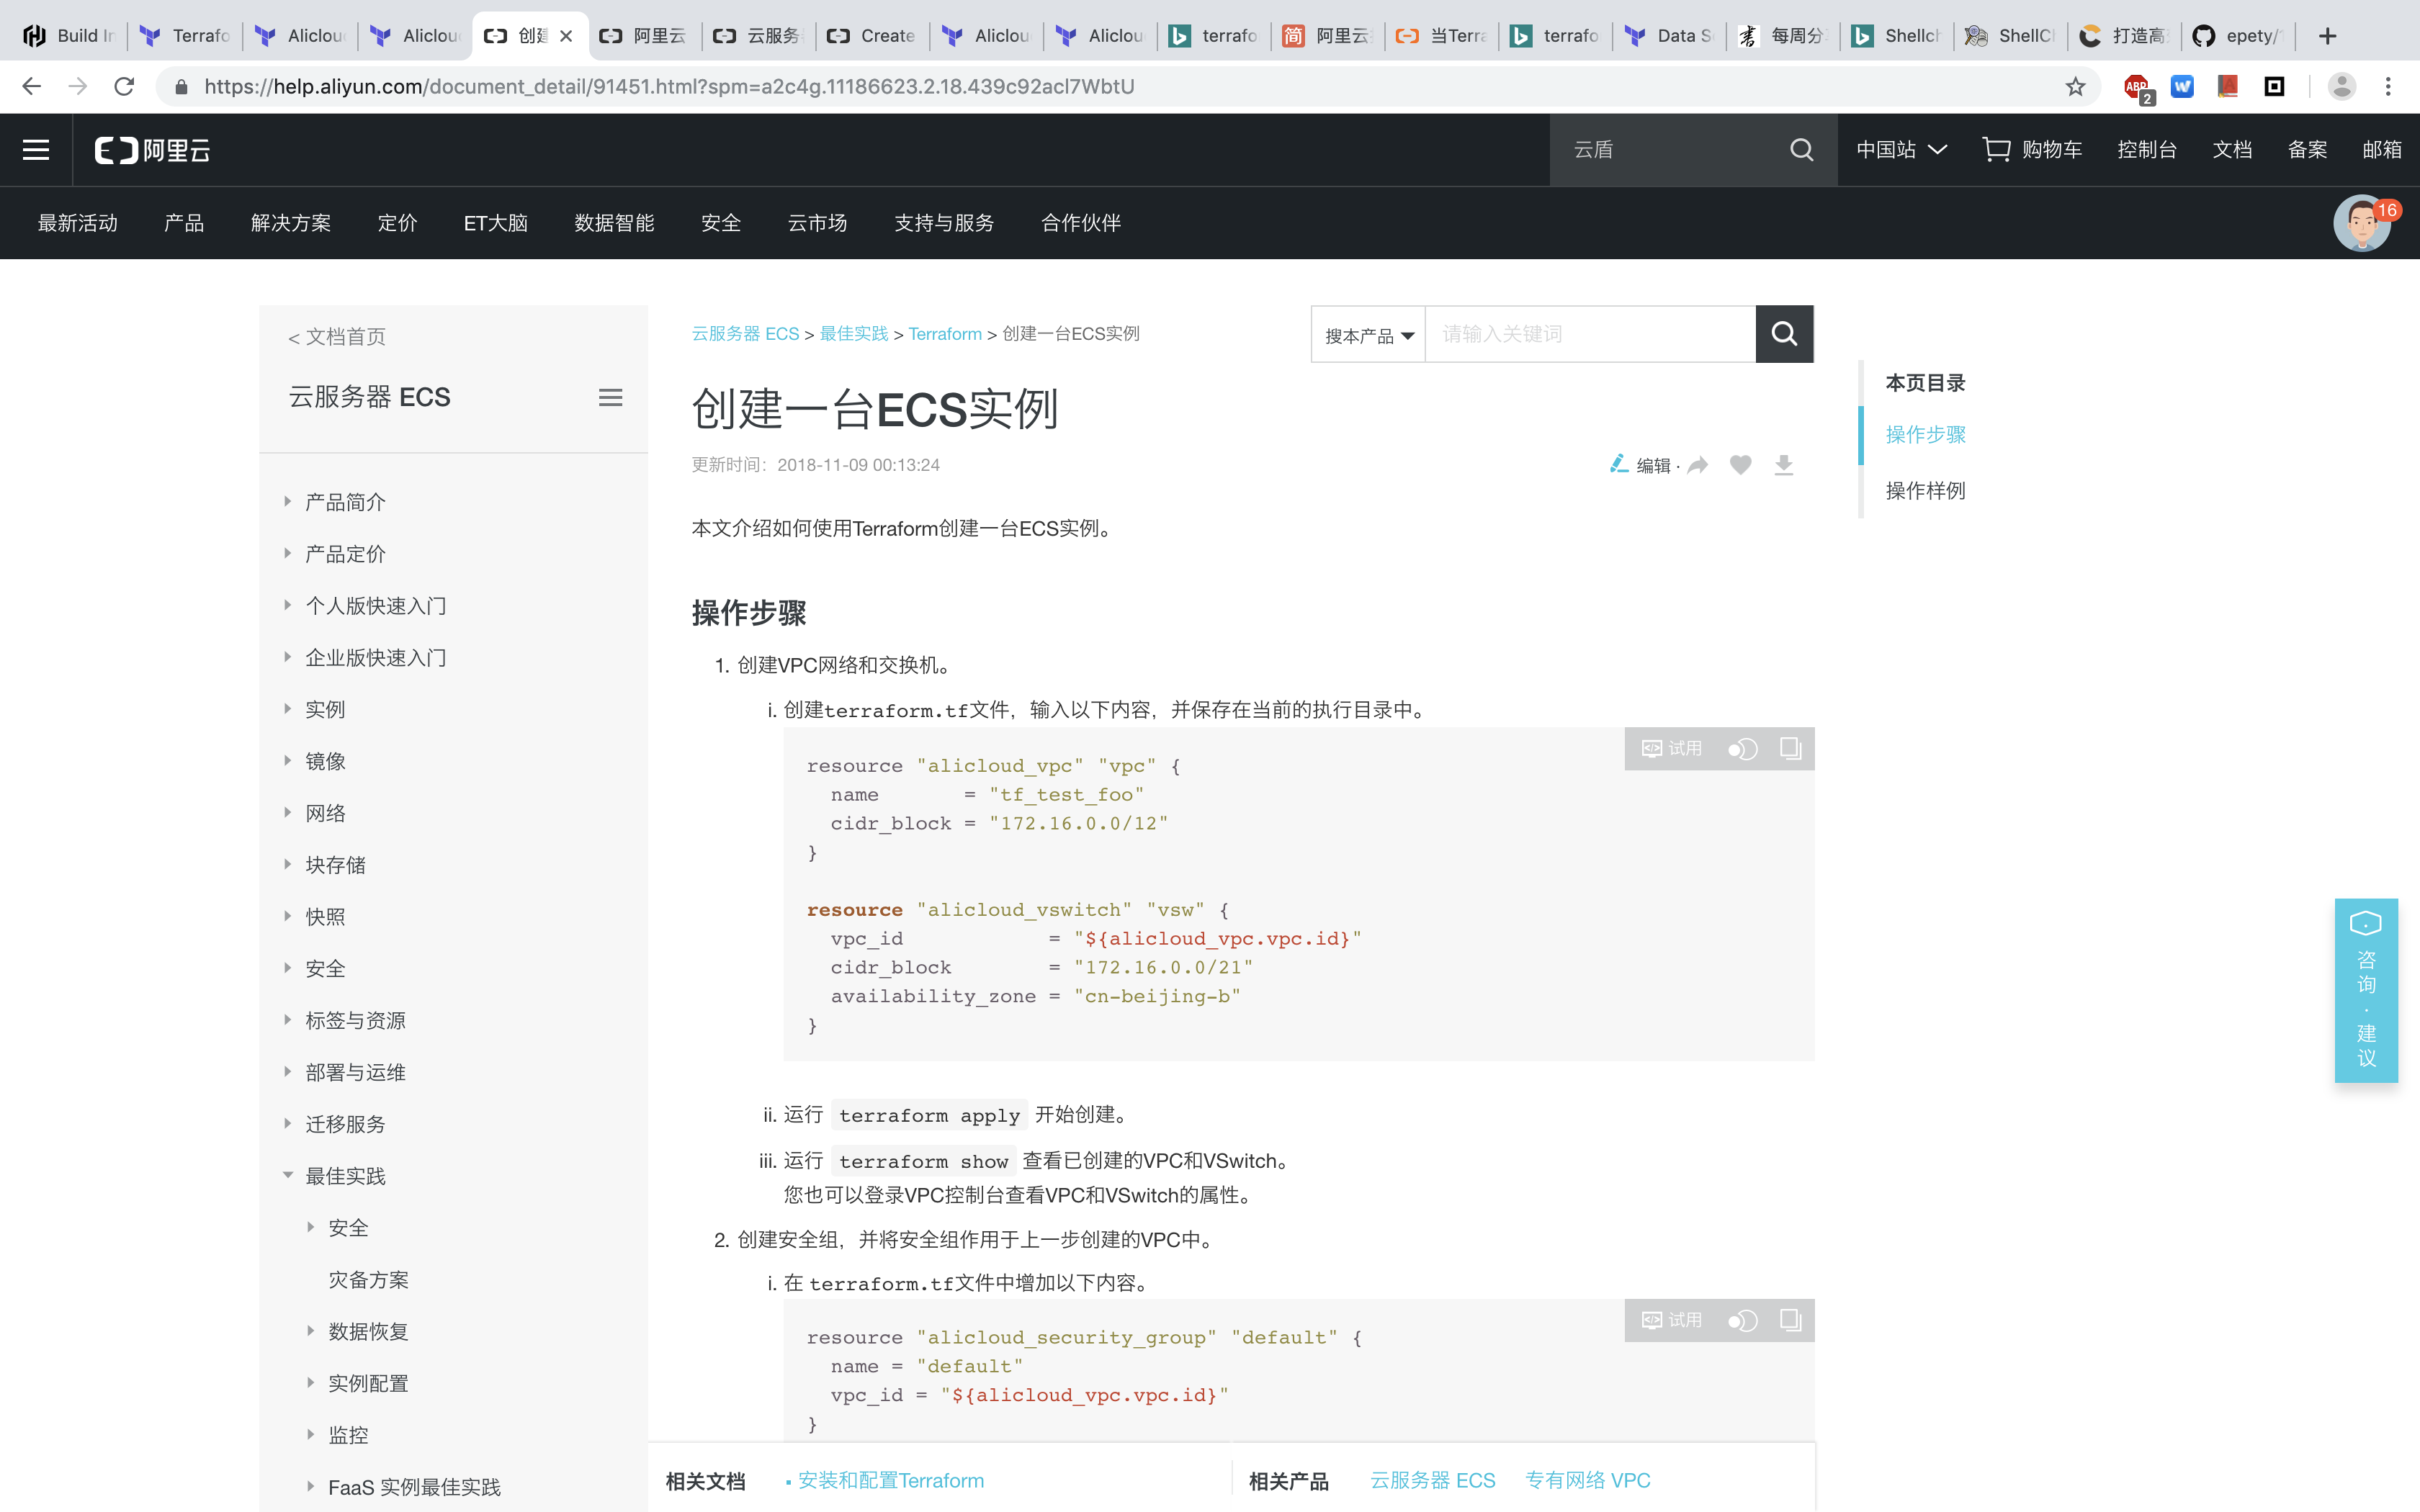Share the article using the arrow icon
This screenshot has width=2420, height=1512.
point(1698,464)
